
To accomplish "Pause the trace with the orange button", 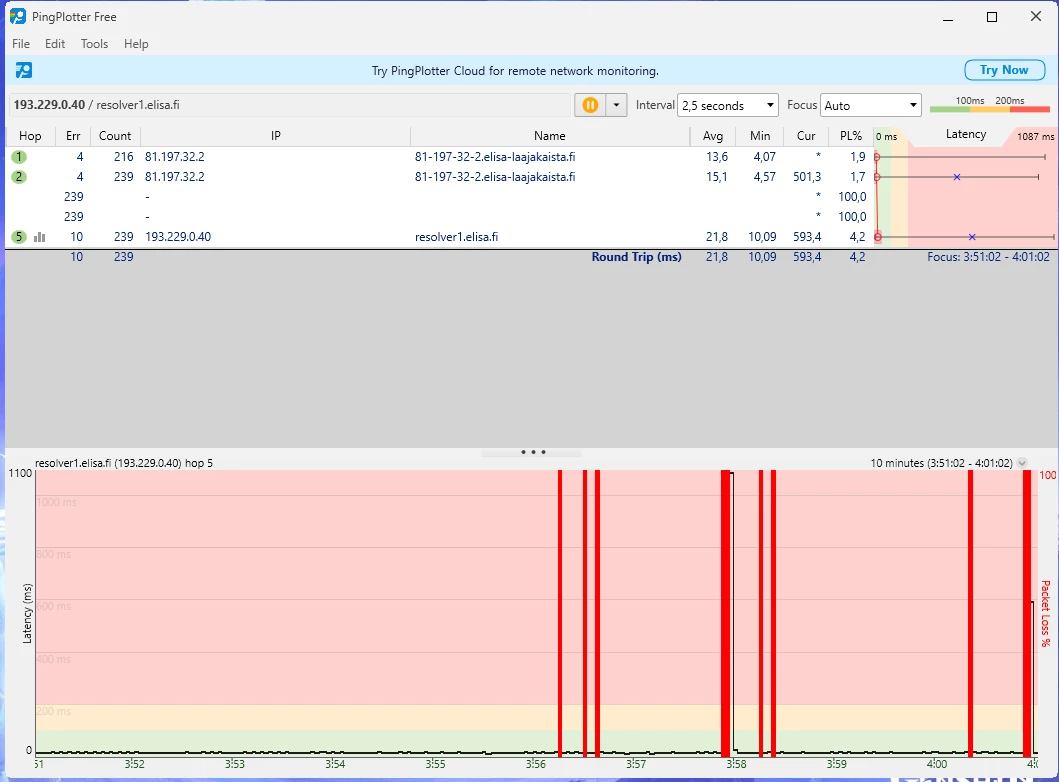I will [590, 105].
